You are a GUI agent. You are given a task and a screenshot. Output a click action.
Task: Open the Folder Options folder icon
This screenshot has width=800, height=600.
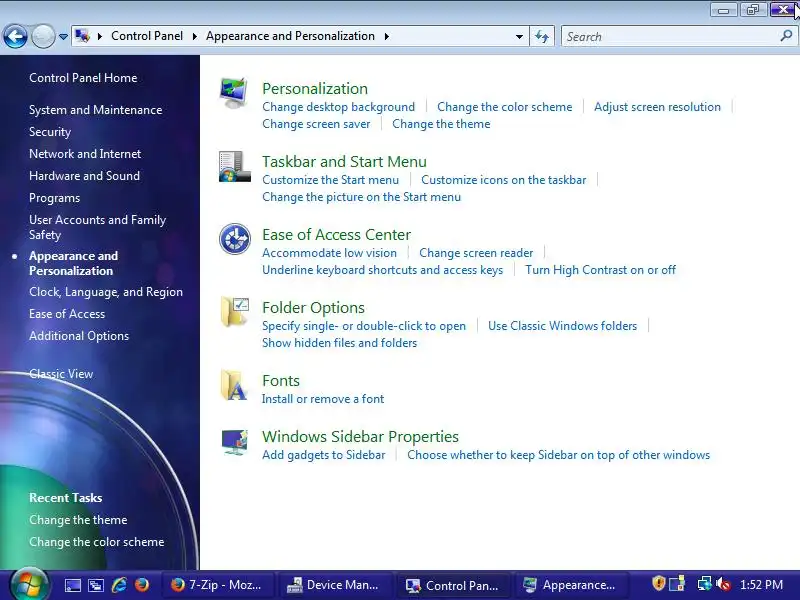pos(235,312)
